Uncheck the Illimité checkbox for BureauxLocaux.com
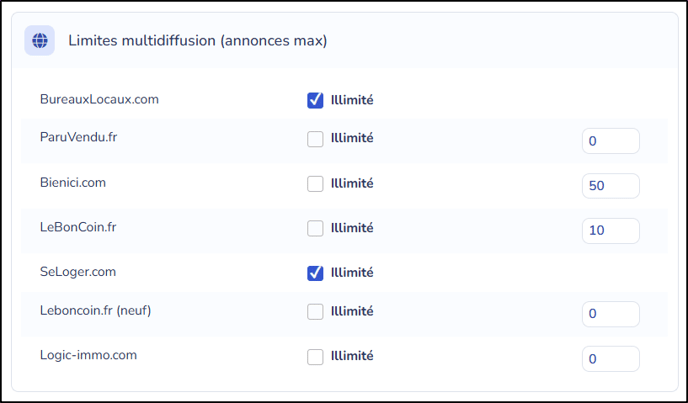This screenshot has width=688, height=403. 315,100
